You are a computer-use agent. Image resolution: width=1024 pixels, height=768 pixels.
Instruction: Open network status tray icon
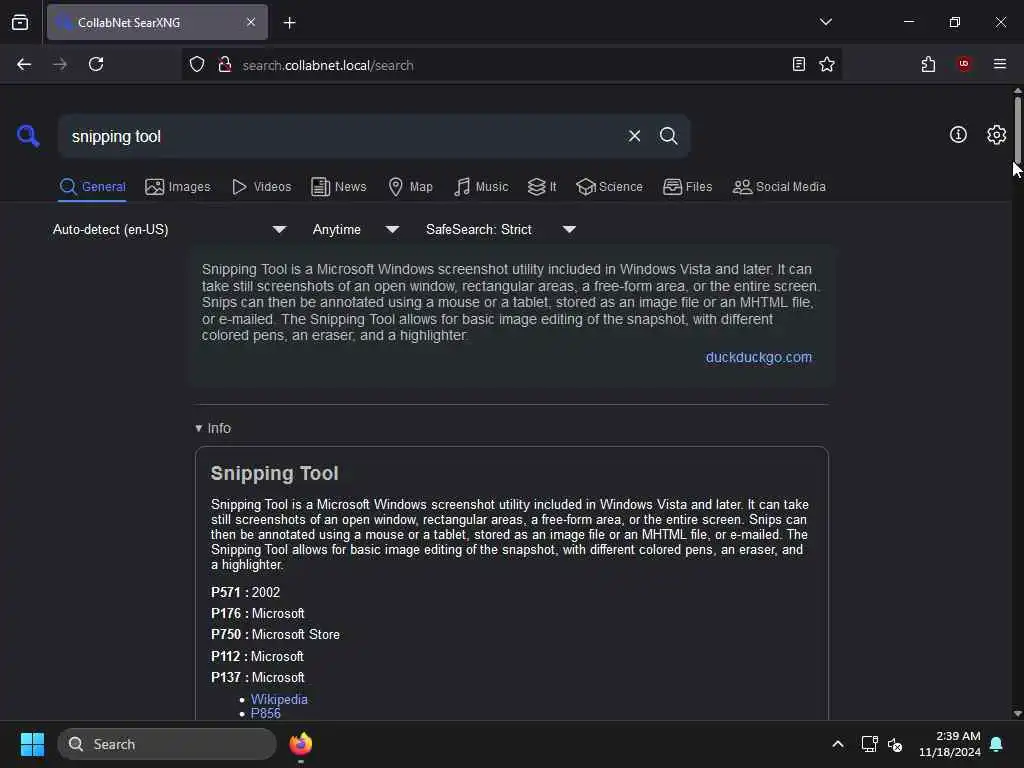[869, 744]
